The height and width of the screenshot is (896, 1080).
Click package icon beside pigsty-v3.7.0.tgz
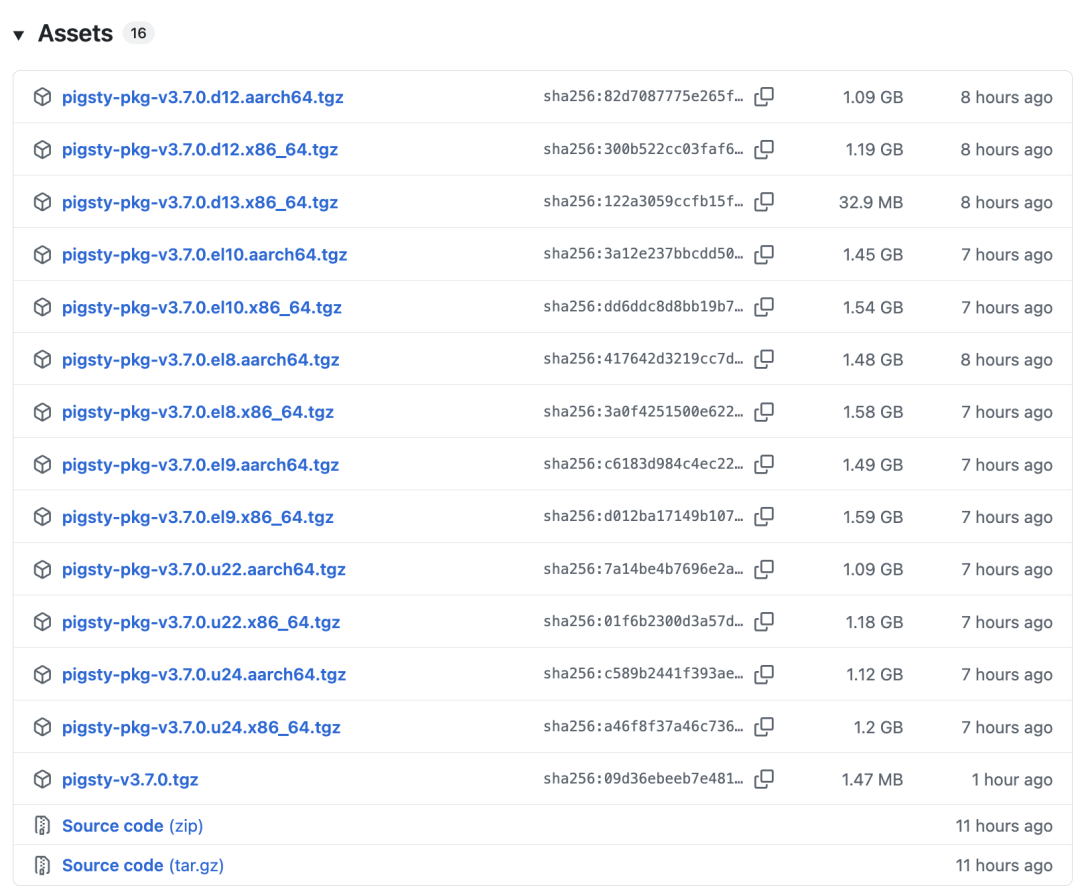(x=42, y=780)
